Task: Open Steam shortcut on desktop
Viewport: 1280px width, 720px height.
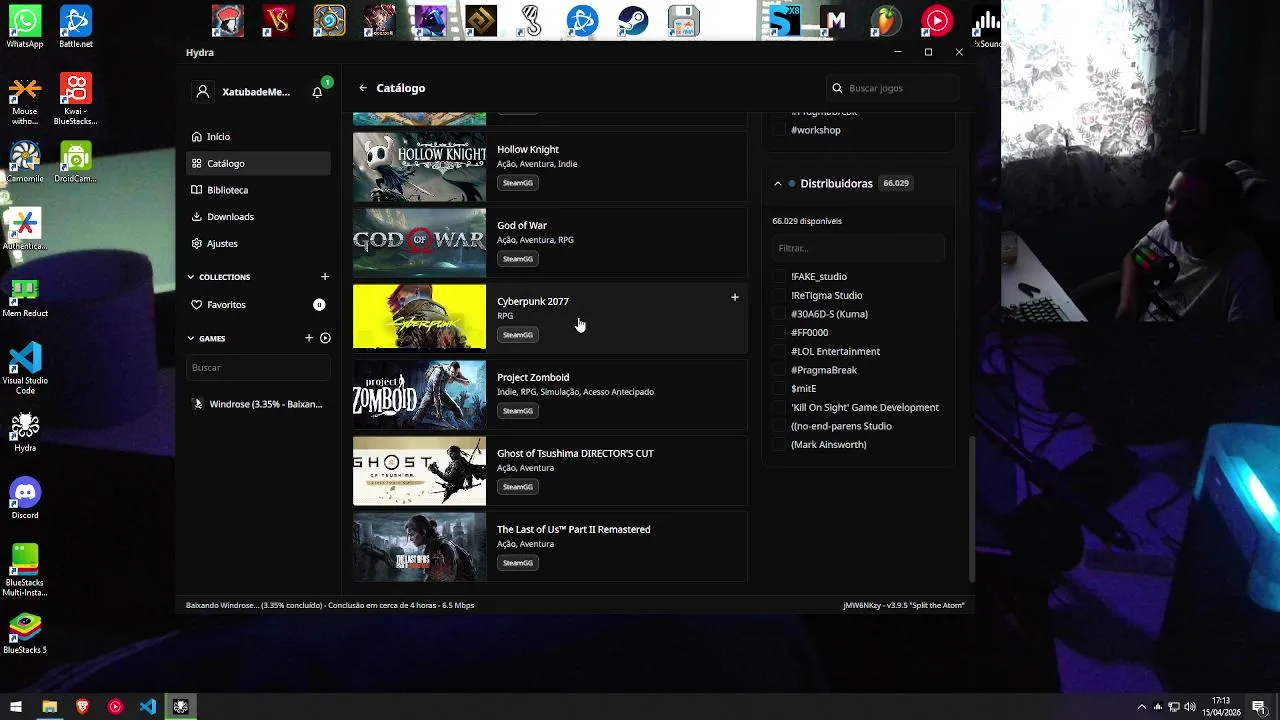Action: coord(633,21)
